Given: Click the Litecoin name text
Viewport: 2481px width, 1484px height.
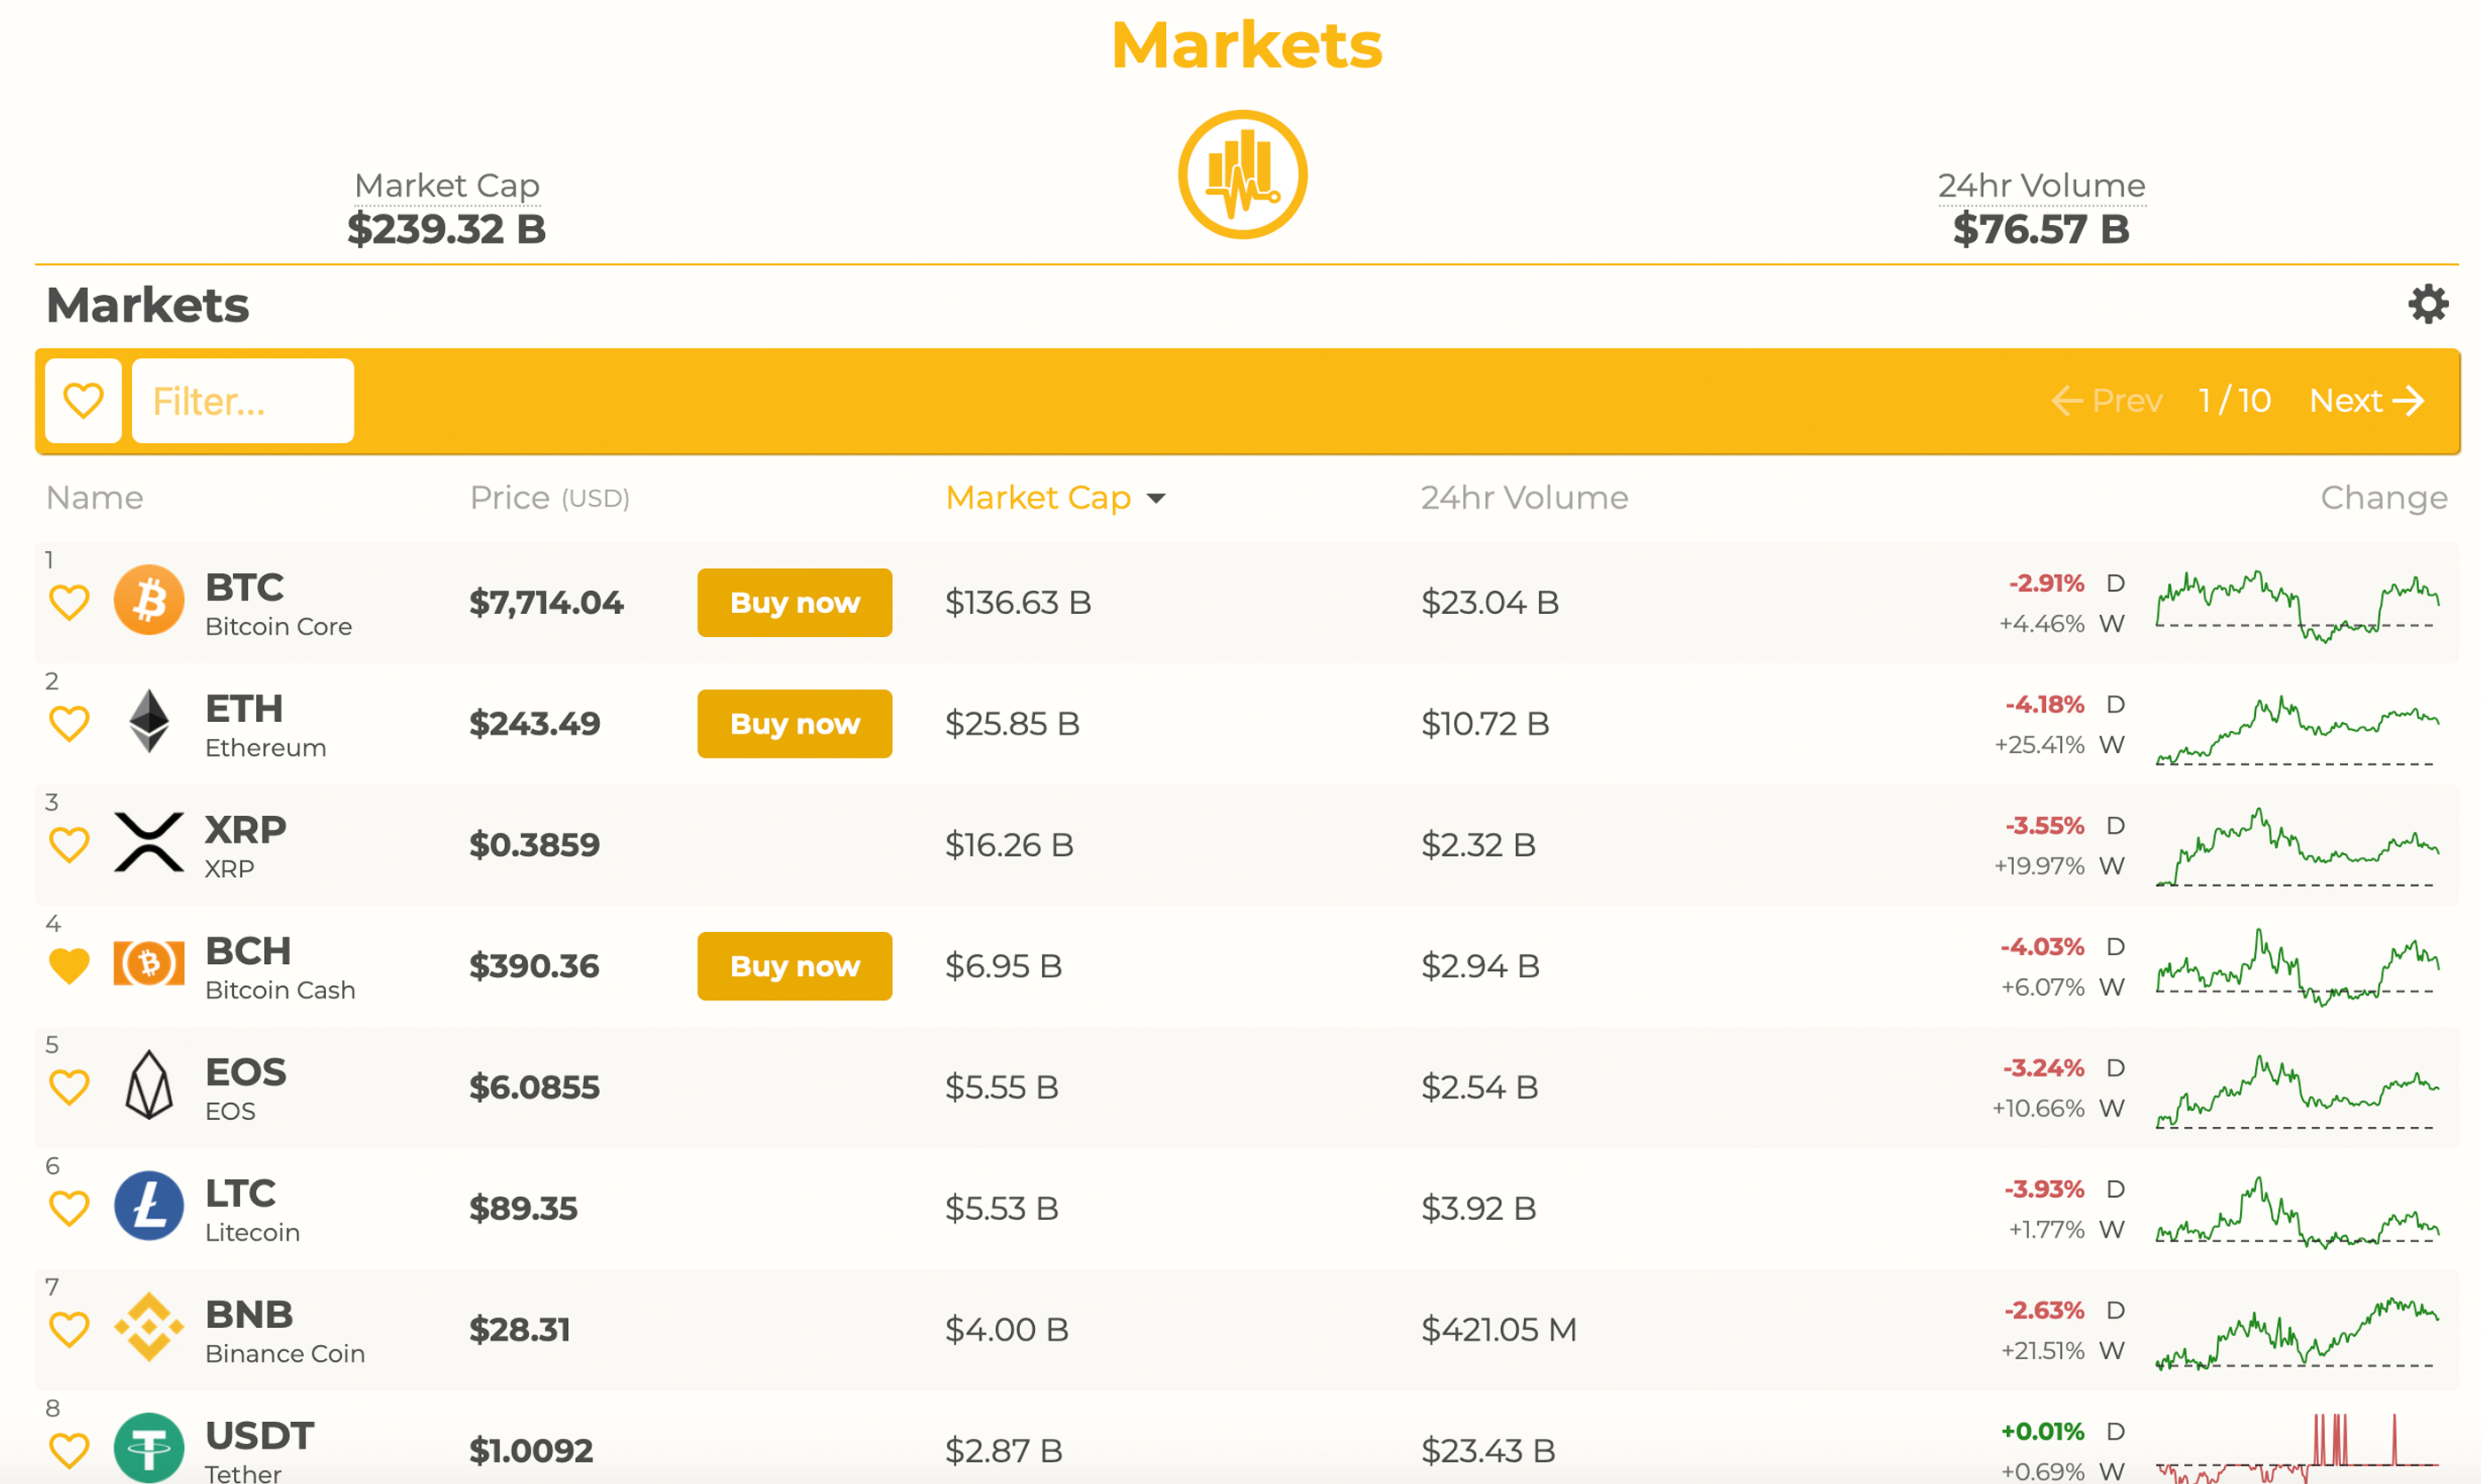Looking at the screenshot, I should tap(252, 1233).
